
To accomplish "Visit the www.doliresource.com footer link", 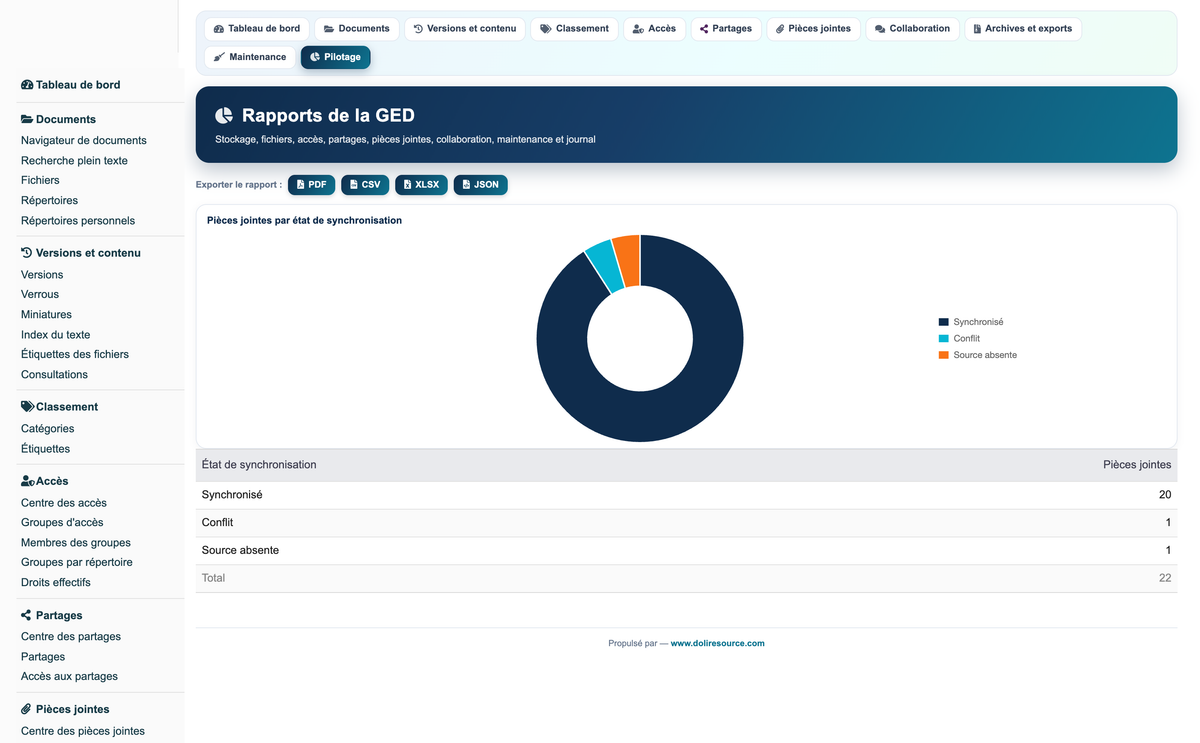I will tap(717, 644).
